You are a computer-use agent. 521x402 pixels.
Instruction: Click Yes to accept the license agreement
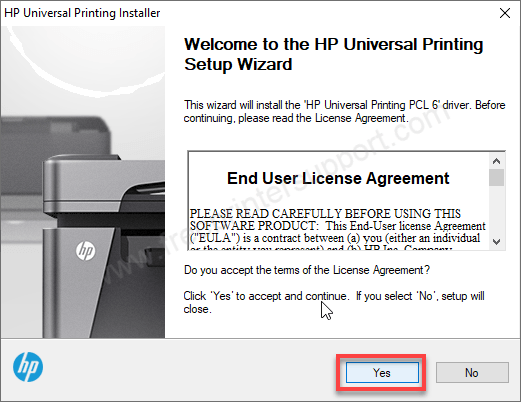click(x=382, y=372)
